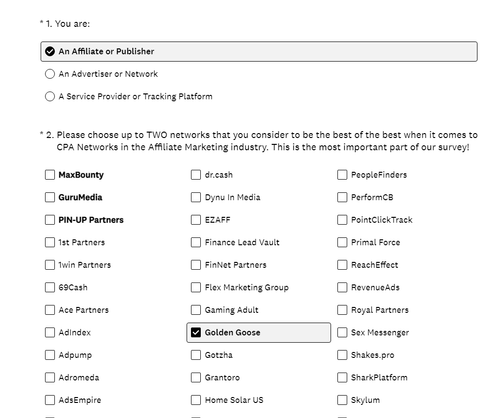Screen dimensions: 500x418
Task: Tick the Royal Partners checkbox
Action: [342, 310]
